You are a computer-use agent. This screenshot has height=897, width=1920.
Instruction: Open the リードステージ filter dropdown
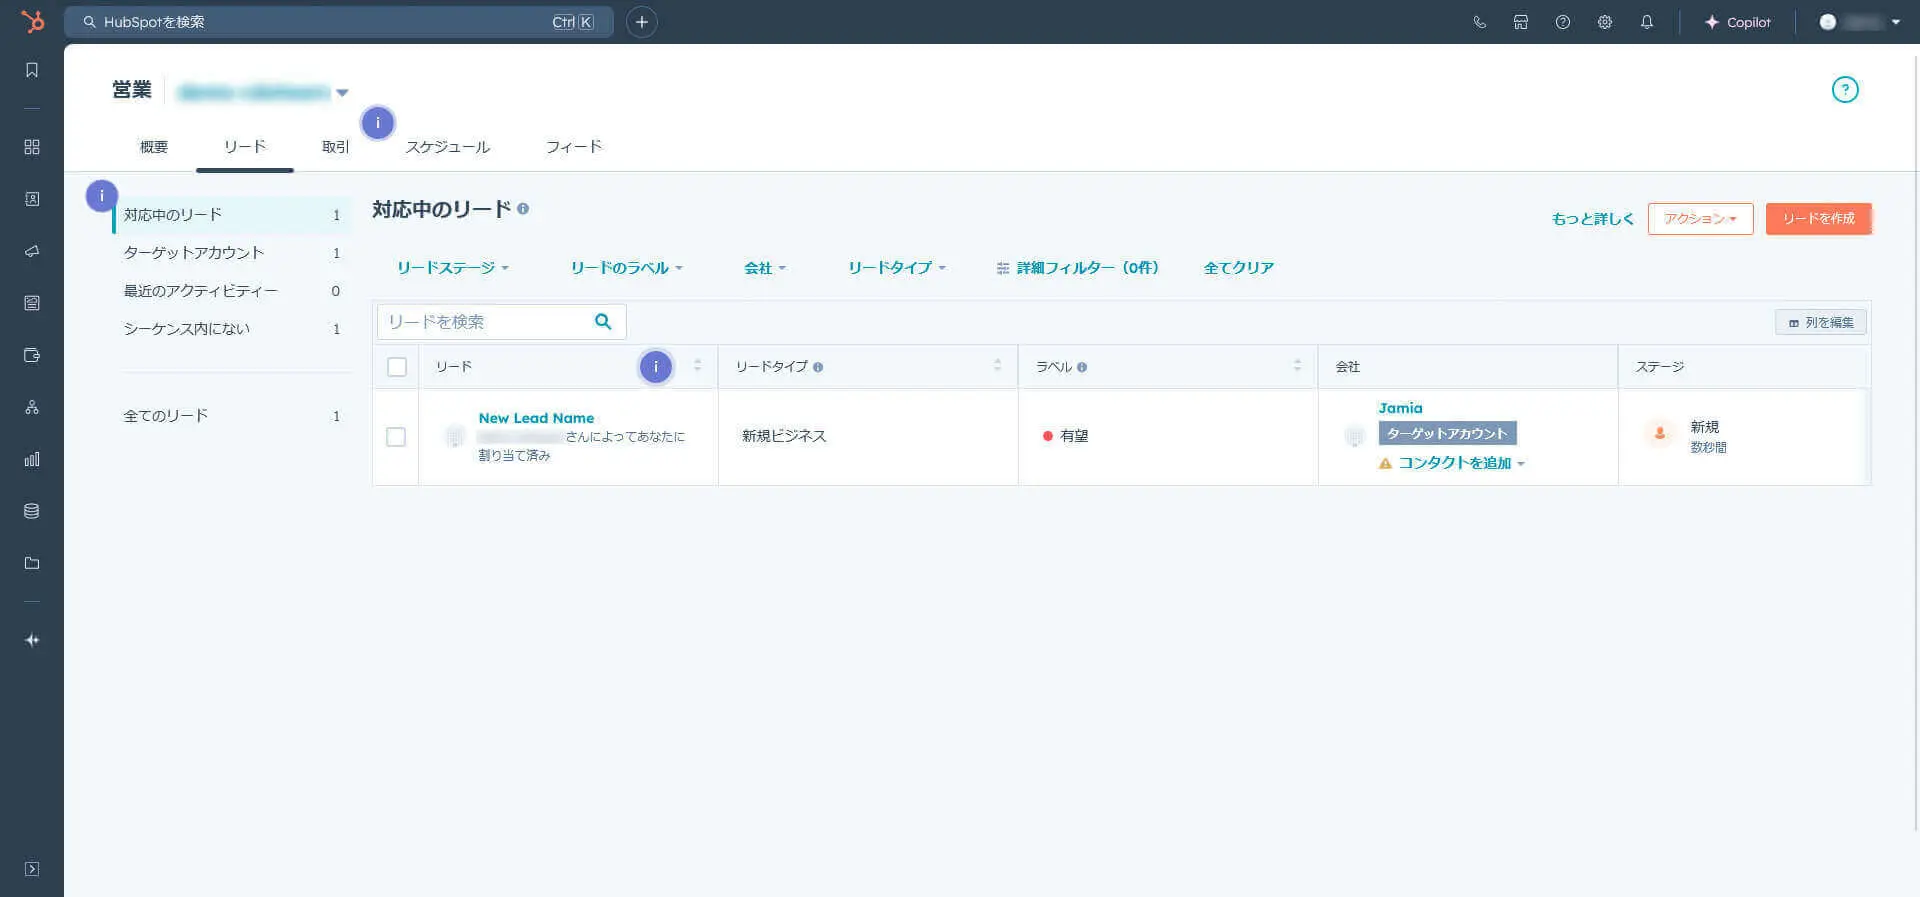(453, 268)
